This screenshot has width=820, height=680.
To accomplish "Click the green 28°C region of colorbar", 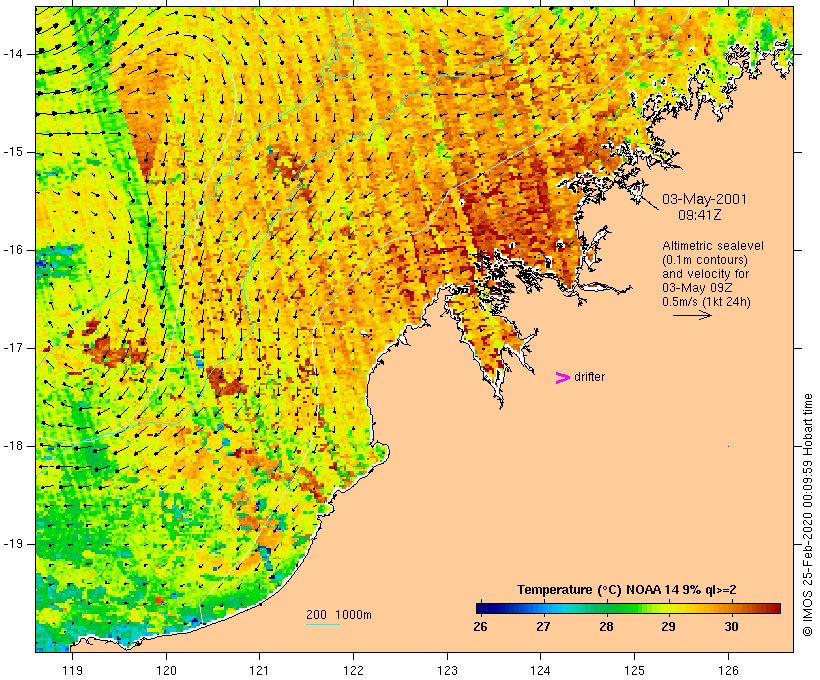I will [607, 608].
